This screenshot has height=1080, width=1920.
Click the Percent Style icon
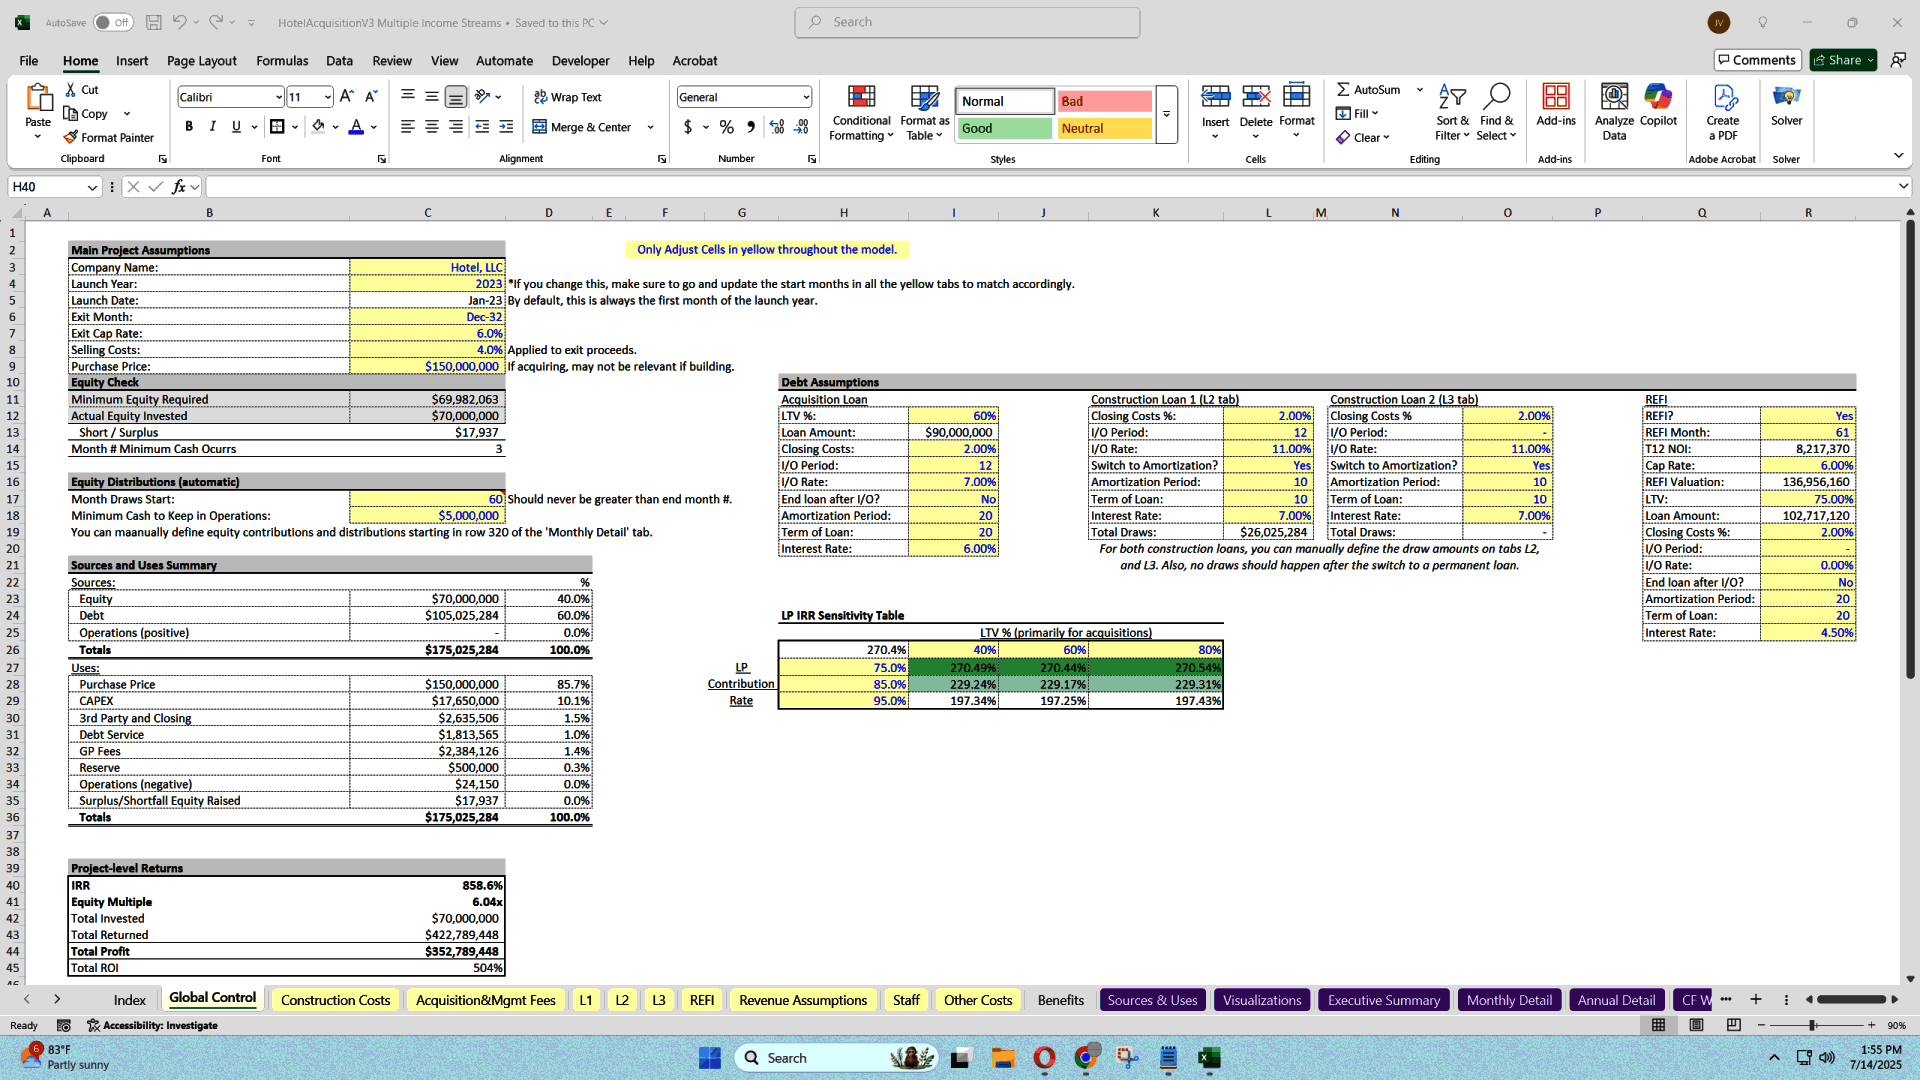pos(726,127)
